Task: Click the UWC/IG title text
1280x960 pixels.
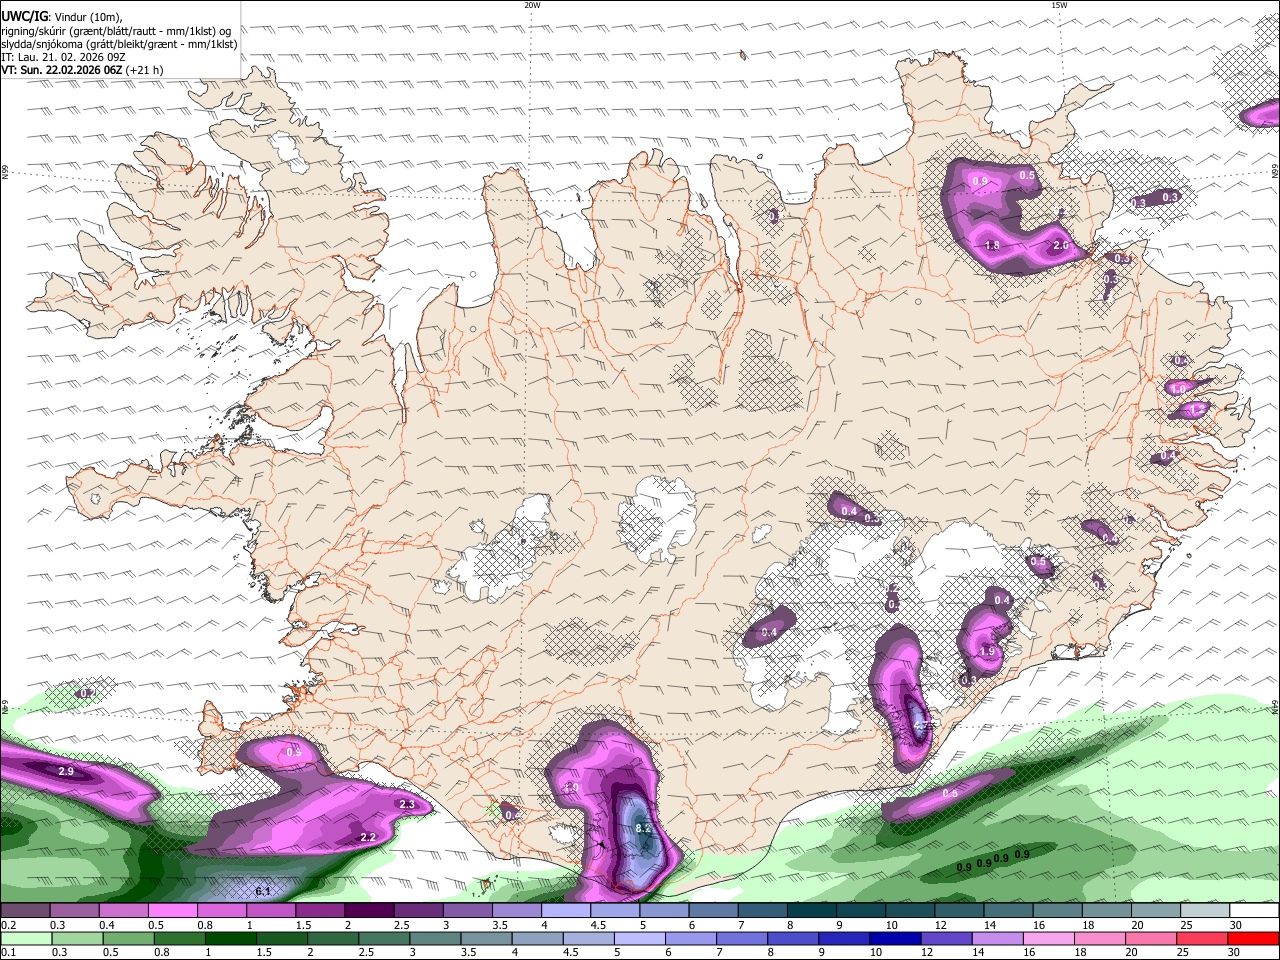Action: pos(25,16)
